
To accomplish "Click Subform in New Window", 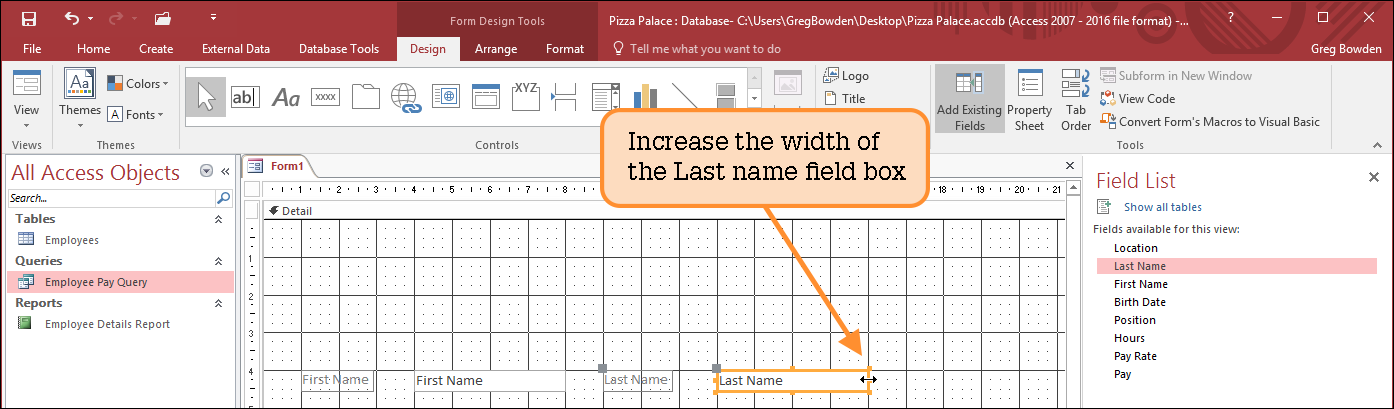I will coord(1176,75).
